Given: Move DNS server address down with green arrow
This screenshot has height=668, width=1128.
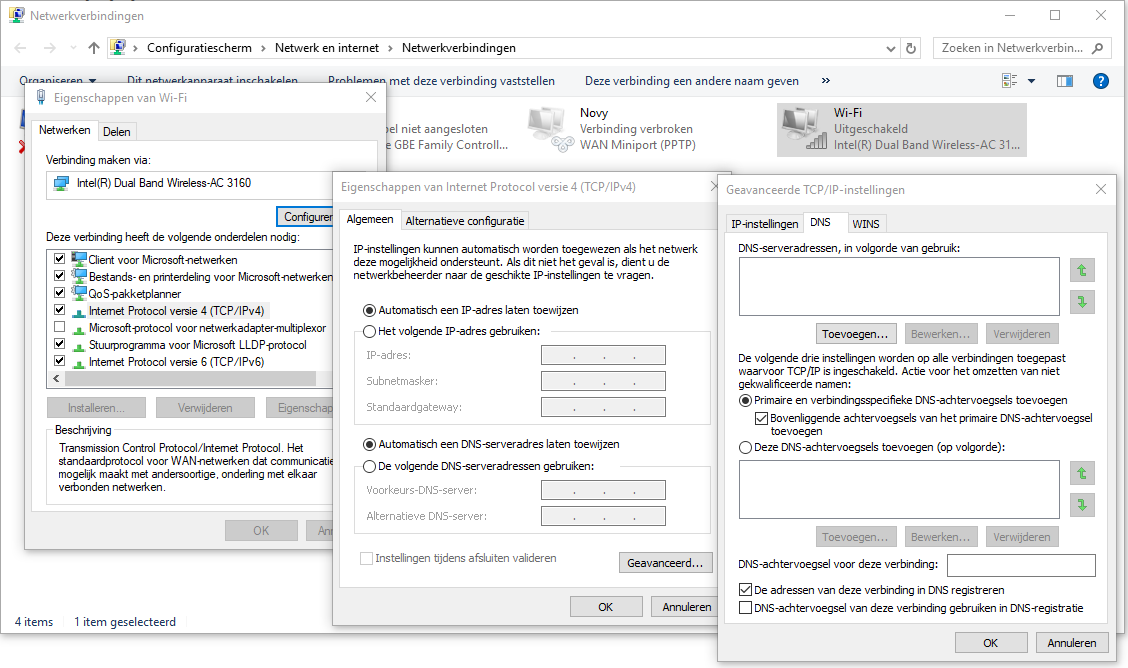Looking at the screenshot, I should (x=1082, y=301).
